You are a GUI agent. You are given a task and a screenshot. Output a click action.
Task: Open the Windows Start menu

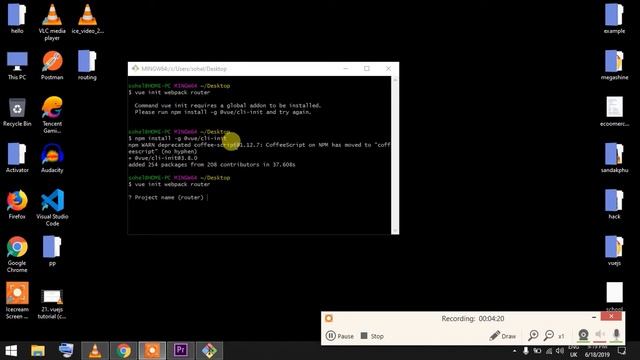click(11, 351)
